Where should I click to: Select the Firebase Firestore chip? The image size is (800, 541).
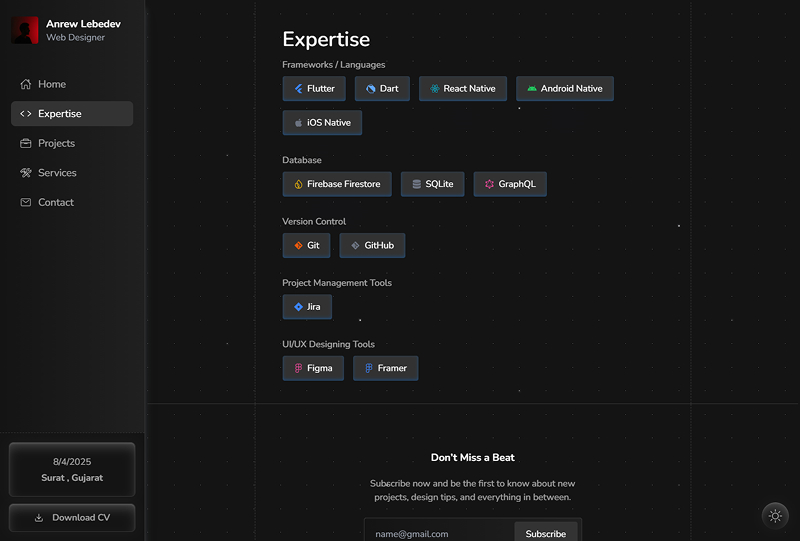point(337,184)
